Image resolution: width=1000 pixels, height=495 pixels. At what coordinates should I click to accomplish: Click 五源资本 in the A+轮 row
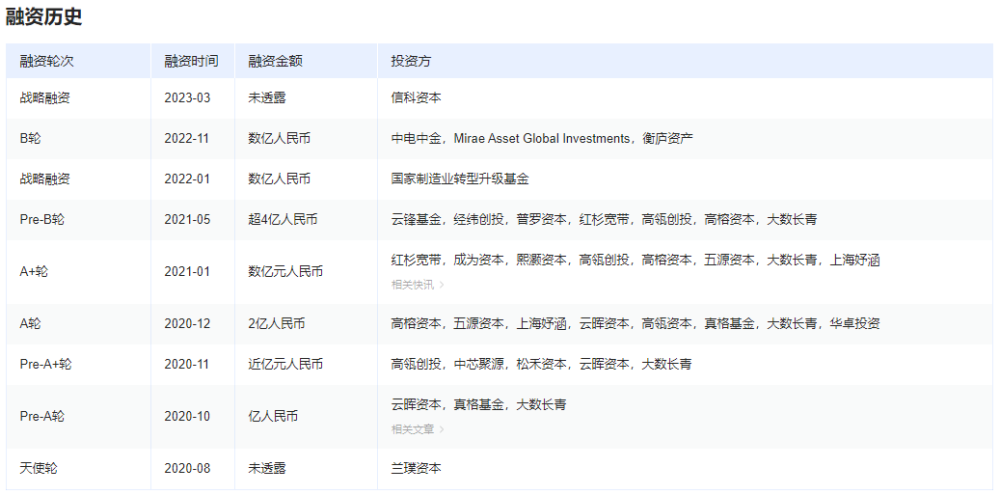[729, 260]
